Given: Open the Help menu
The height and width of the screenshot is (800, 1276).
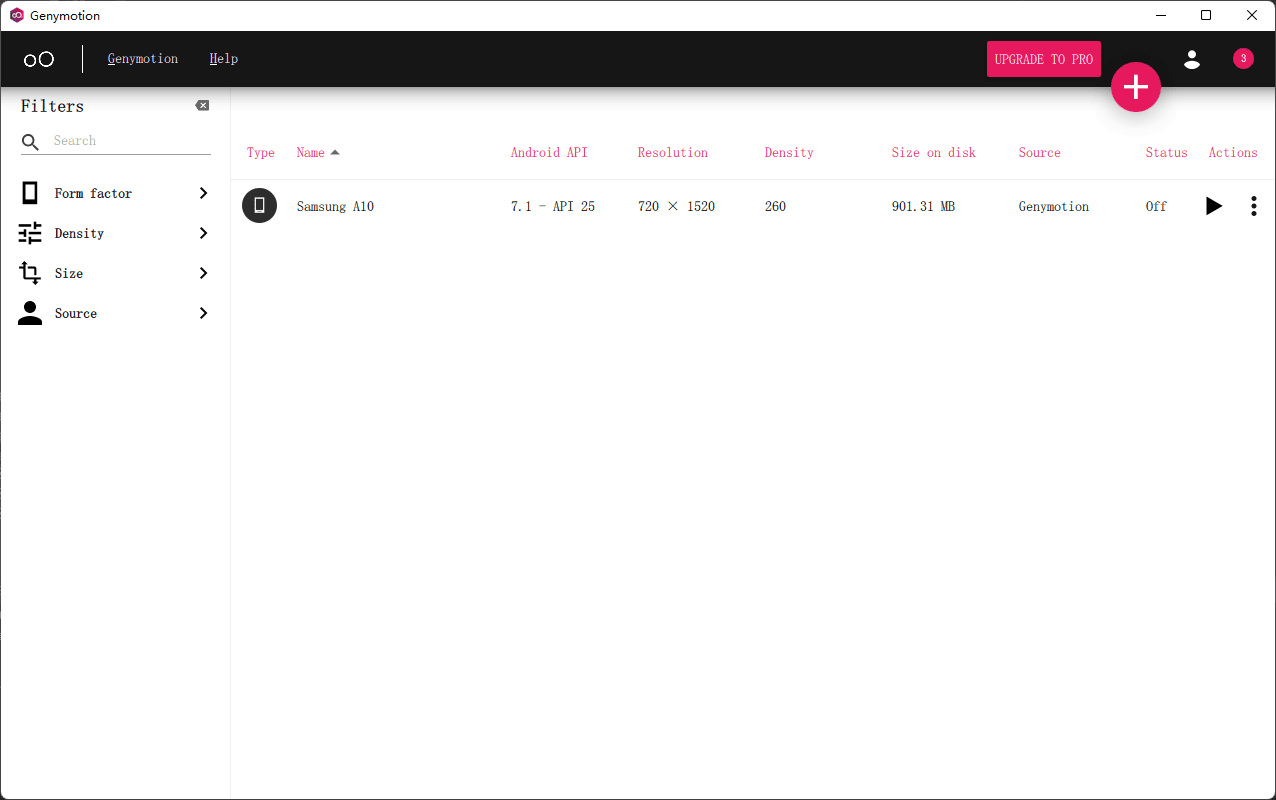Looking at the screenshot, I should click(x=223, y=59).
